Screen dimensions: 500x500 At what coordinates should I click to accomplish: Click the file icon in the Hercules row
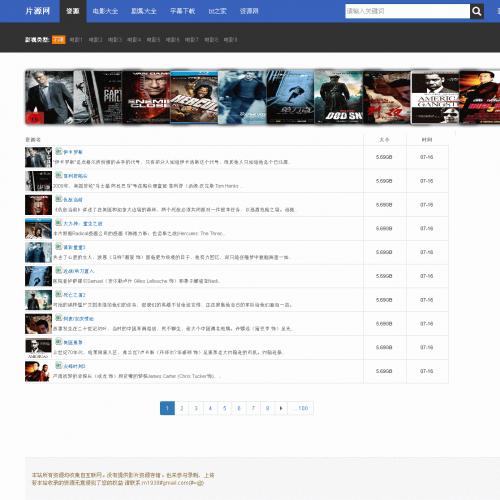point(58,223)
